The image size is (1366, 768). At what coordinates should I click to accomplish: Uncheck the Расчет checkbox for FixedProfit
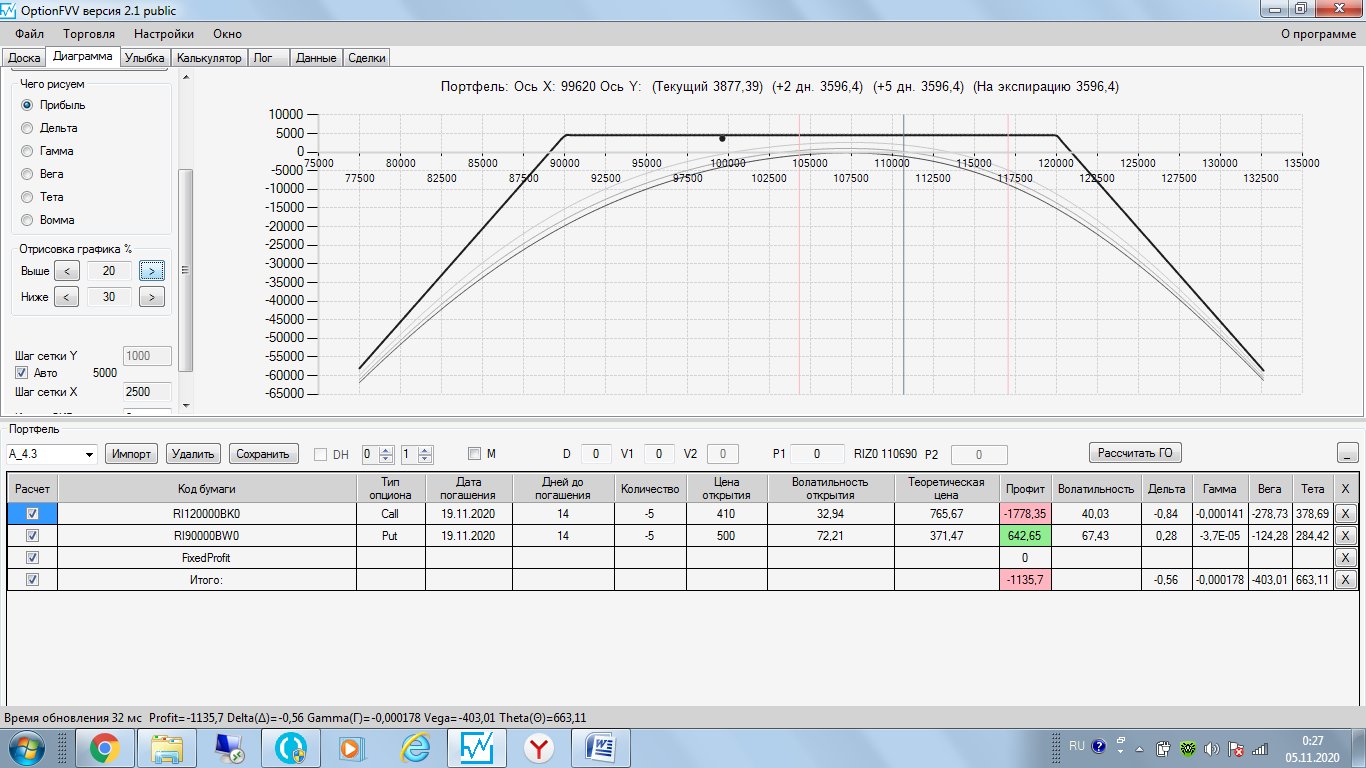click(32, 558)
